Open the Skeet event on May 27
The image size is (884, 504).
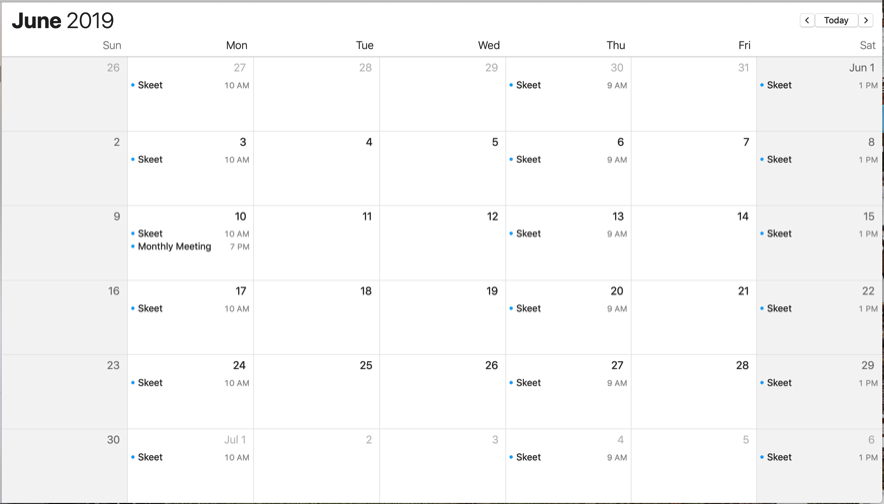pos(191,85)
